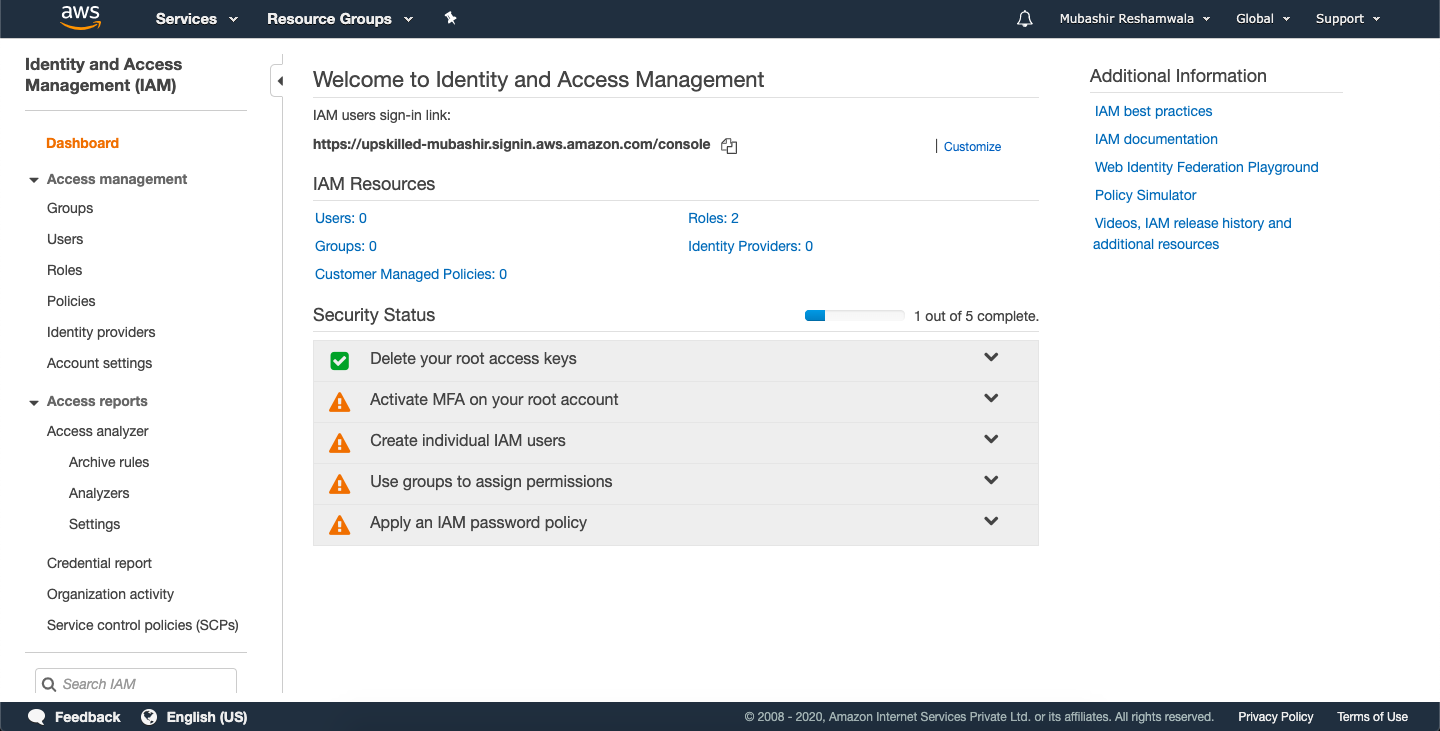Open IAM best practices link
The height and width of the screenshot is (731, 1440).
pyautogui.click(x=1153, y=111)
